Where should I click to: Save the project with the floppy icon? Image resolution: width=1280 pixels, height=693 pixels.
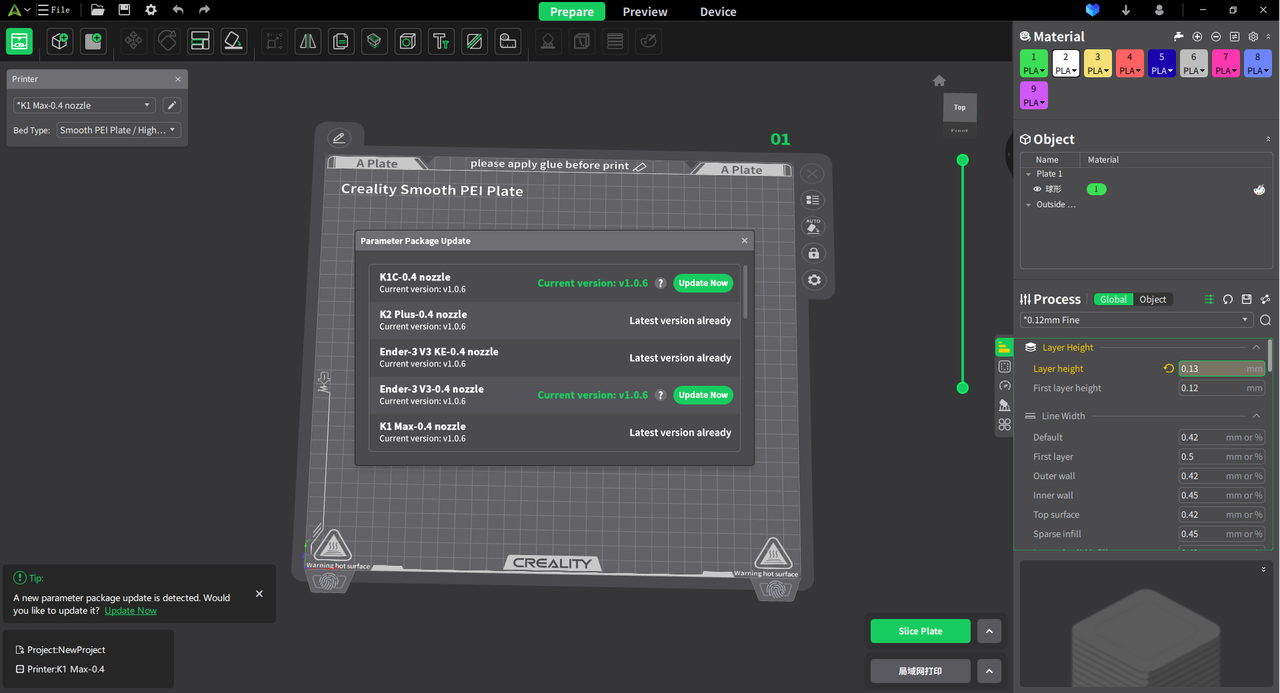click(124, 10)
